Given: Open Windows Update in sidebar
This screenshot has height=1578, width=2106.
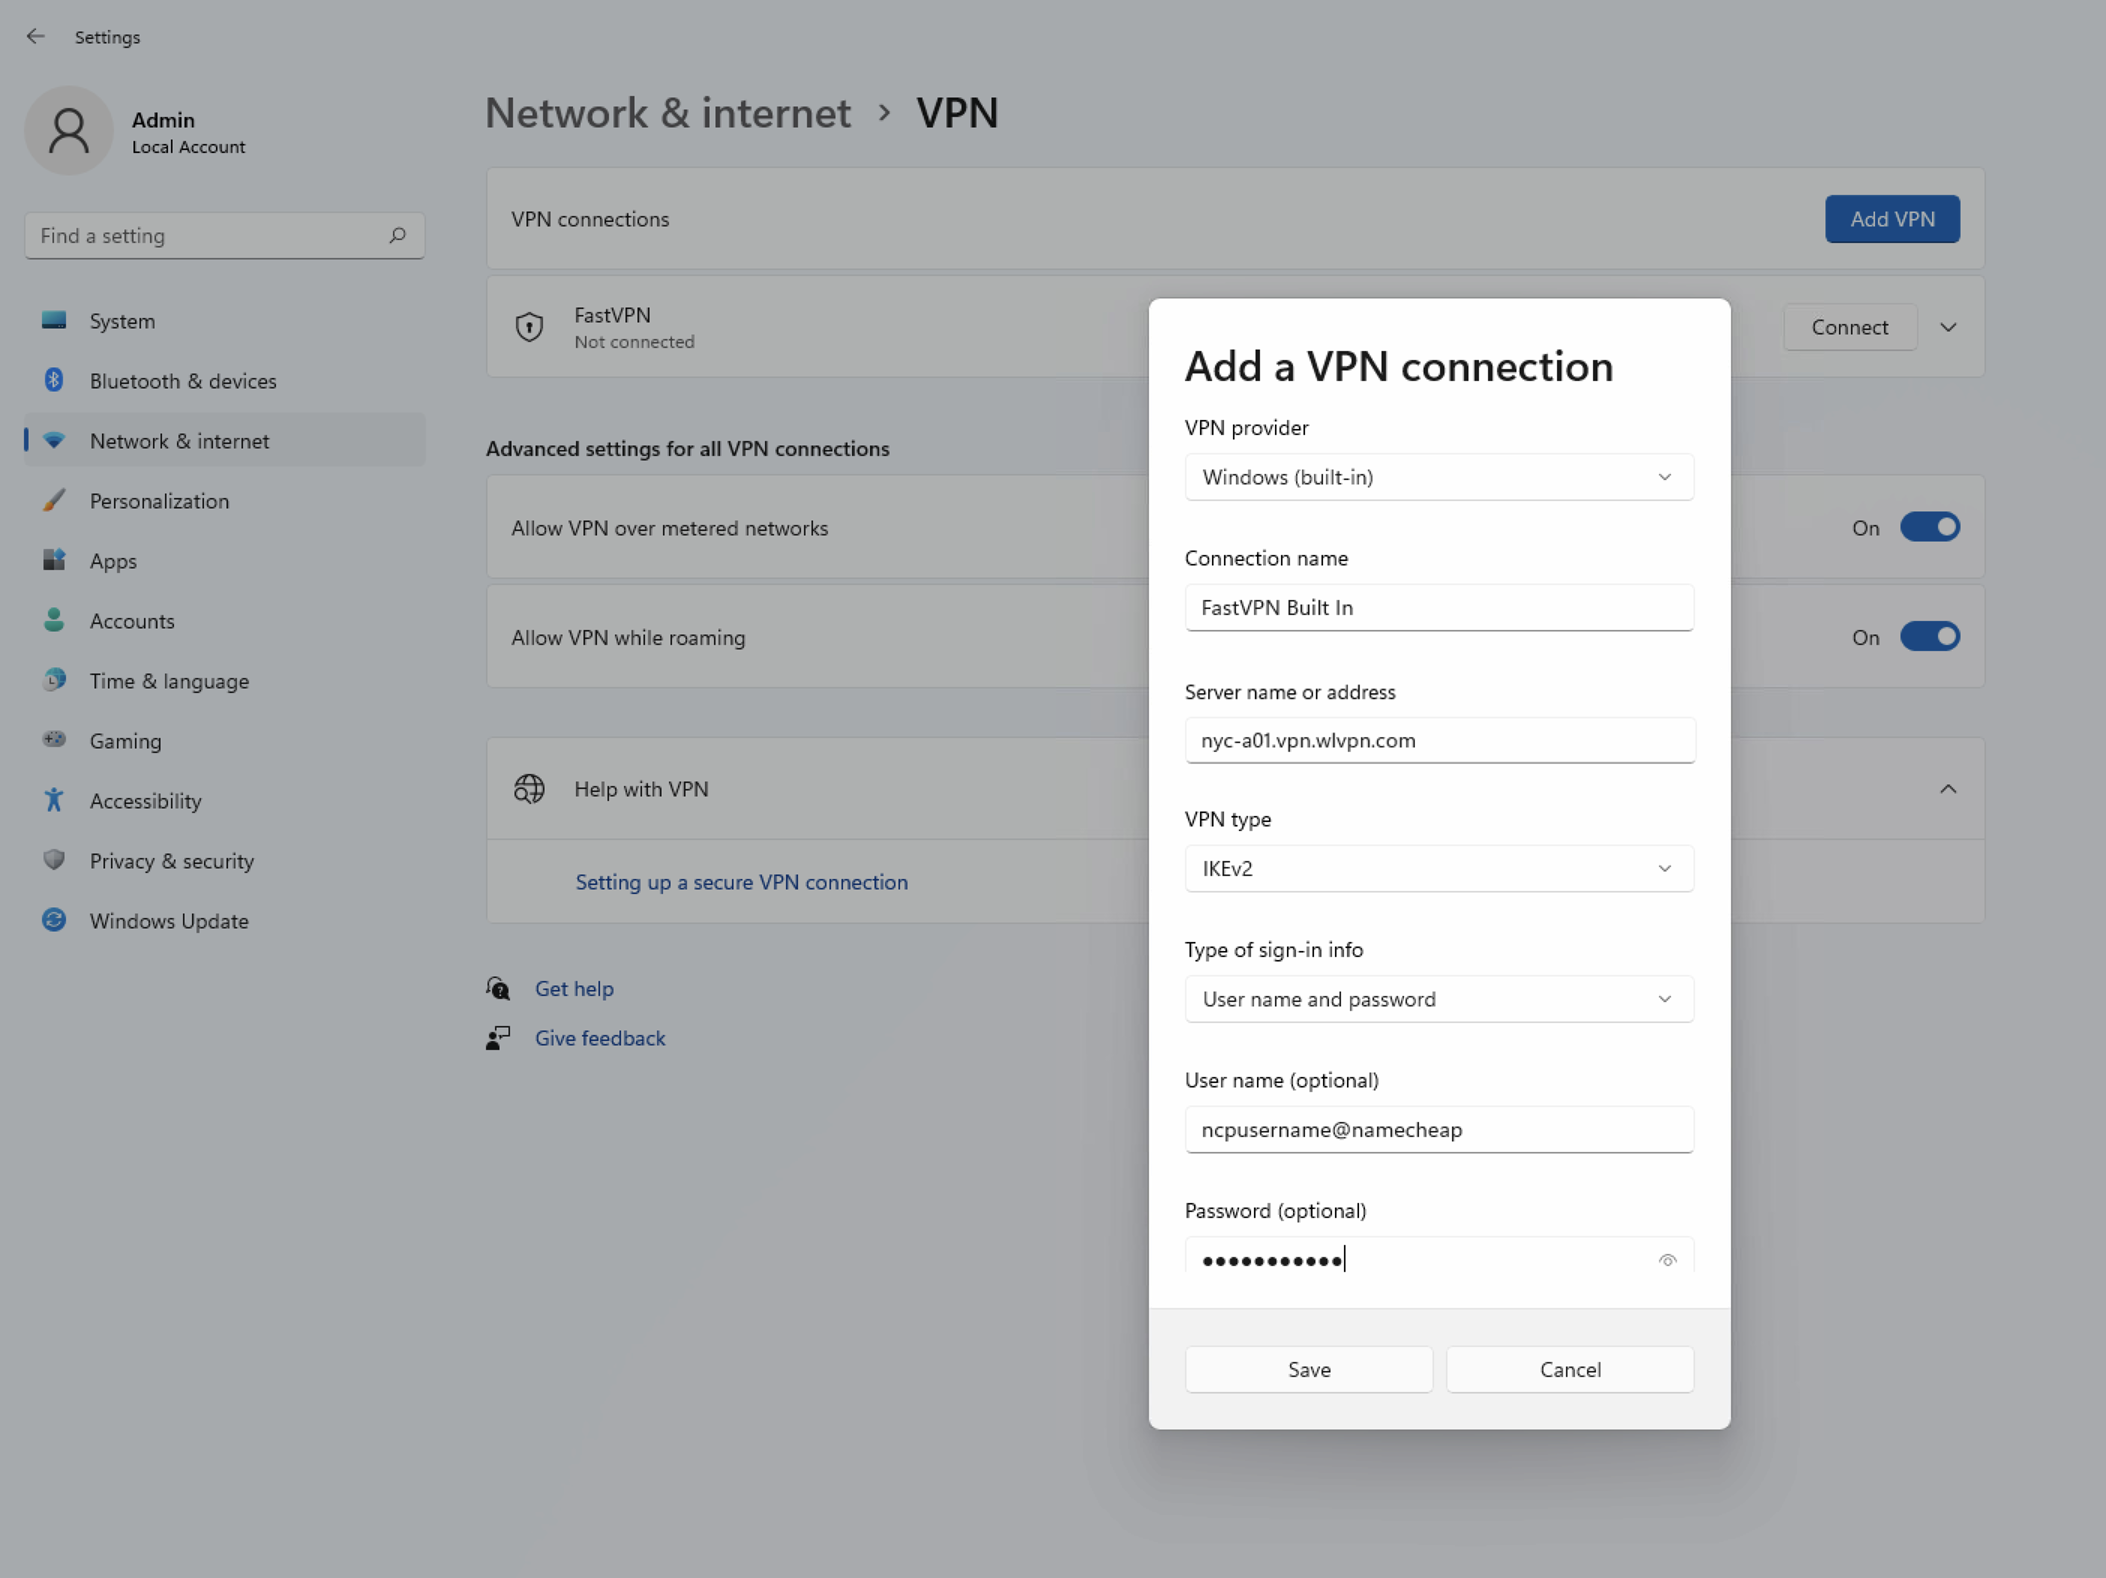Looking at the screenshot, I should click(225, 921).
